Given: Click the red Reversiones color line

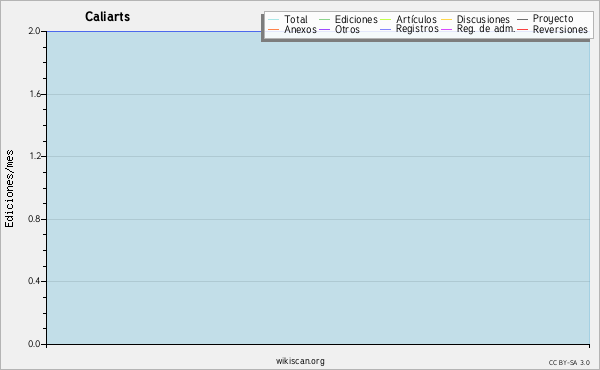Looking at the screenshot, I should pyautogui.click(x=522, y=29).
